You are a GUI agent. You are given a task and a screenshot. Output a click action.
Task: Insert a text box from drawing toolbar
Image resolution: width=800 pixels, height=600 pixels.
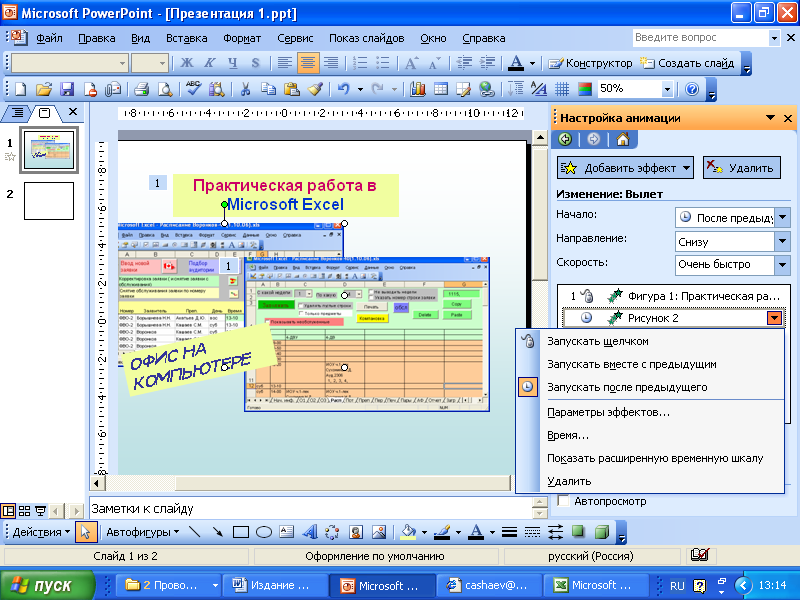(x=287, y=532)
